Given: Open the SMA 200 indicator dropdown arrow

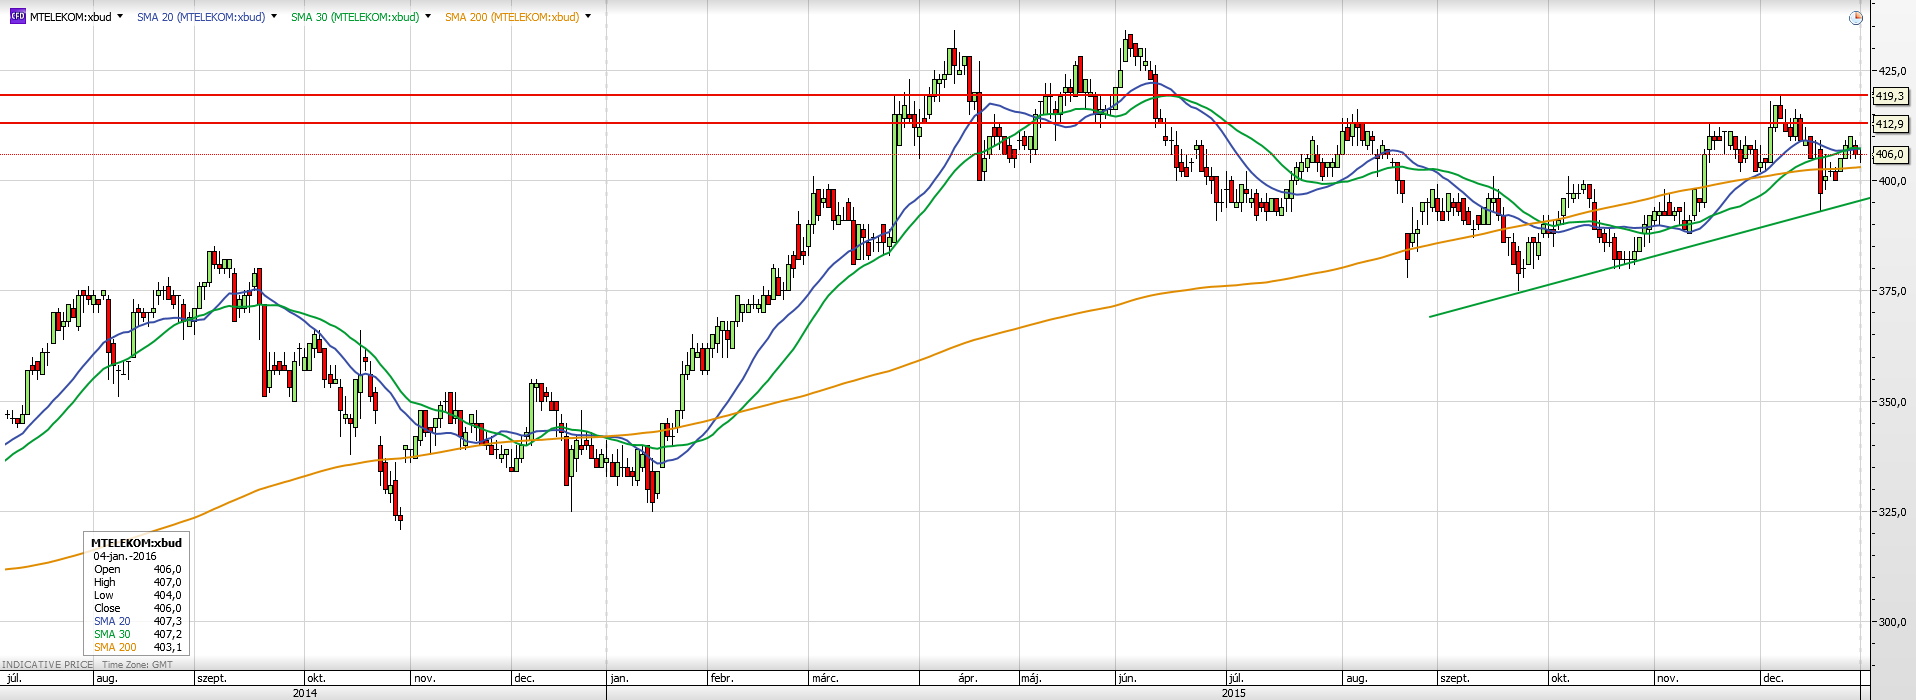Looking at the screenshot, I should [x=588, y=17].
